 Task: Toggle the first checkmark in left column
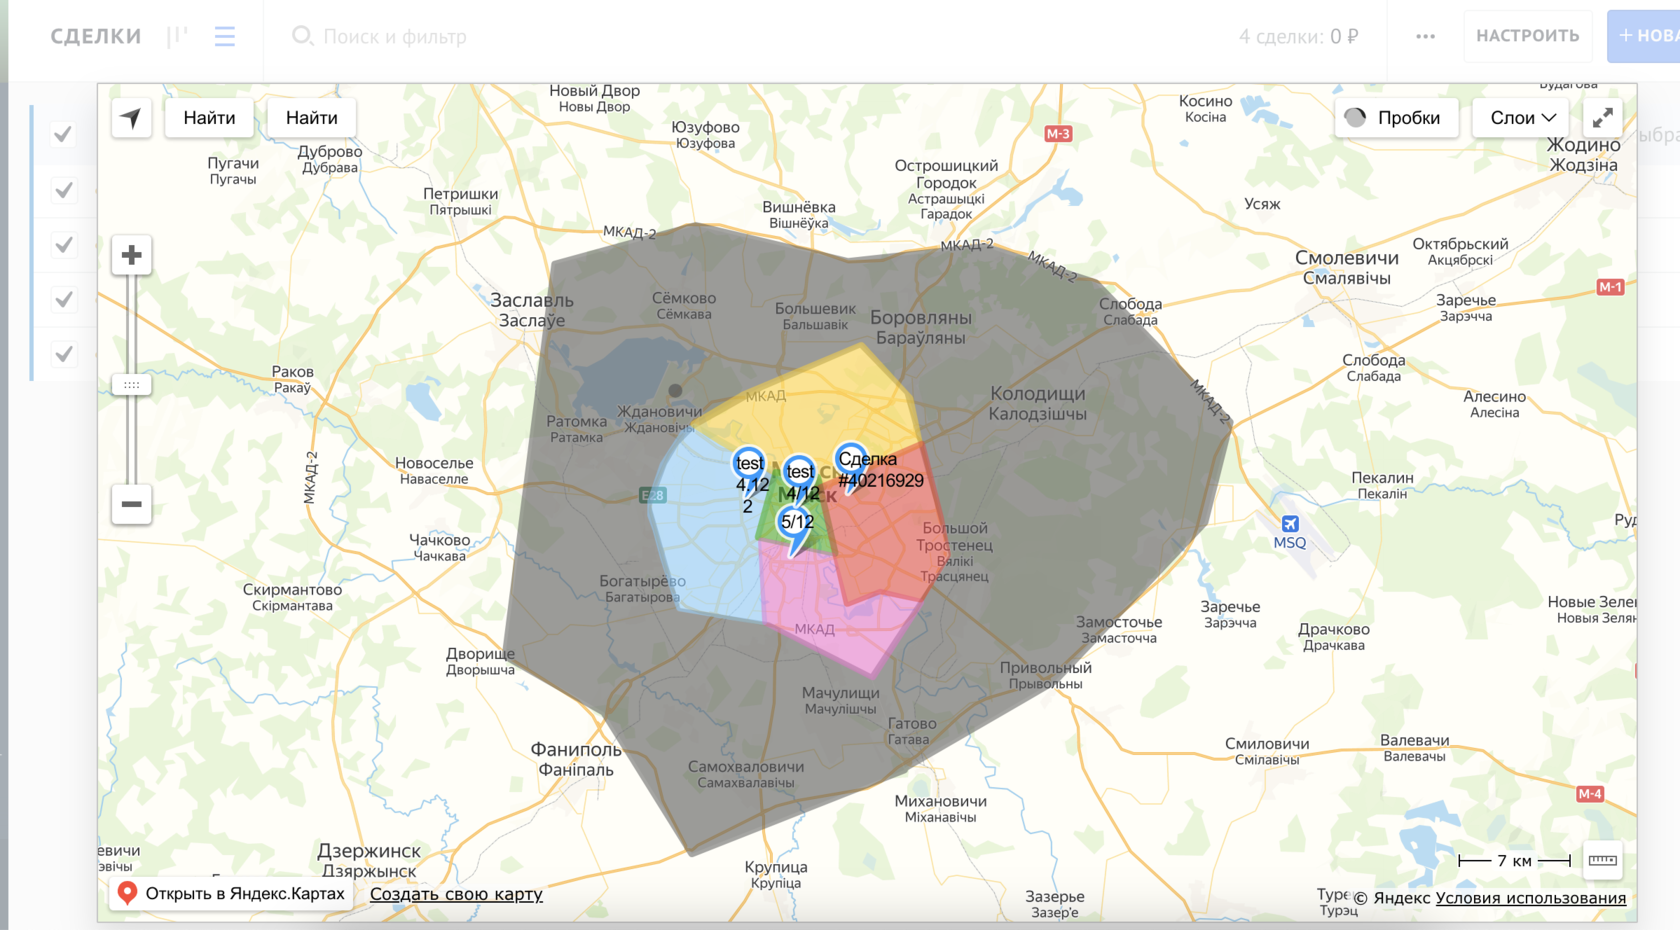click(63, 134)
